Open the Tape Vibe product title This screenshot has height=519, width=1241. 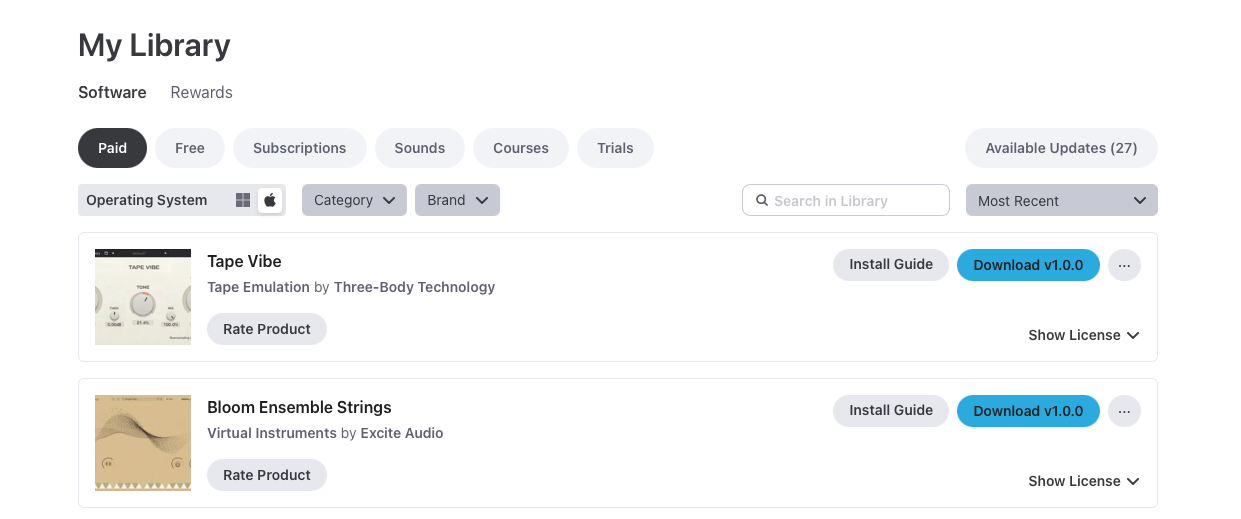pos(244,261)
